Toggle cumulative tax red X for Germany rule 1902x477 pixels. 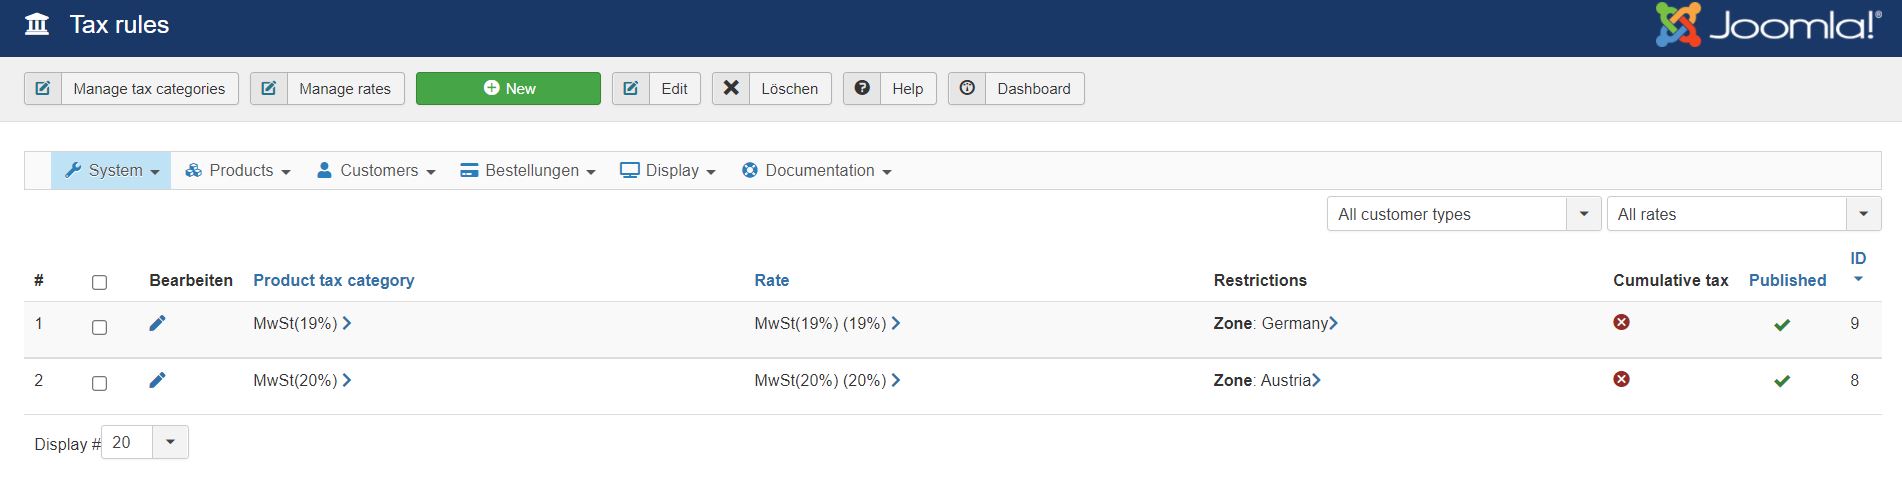(x=1621, y=322)
